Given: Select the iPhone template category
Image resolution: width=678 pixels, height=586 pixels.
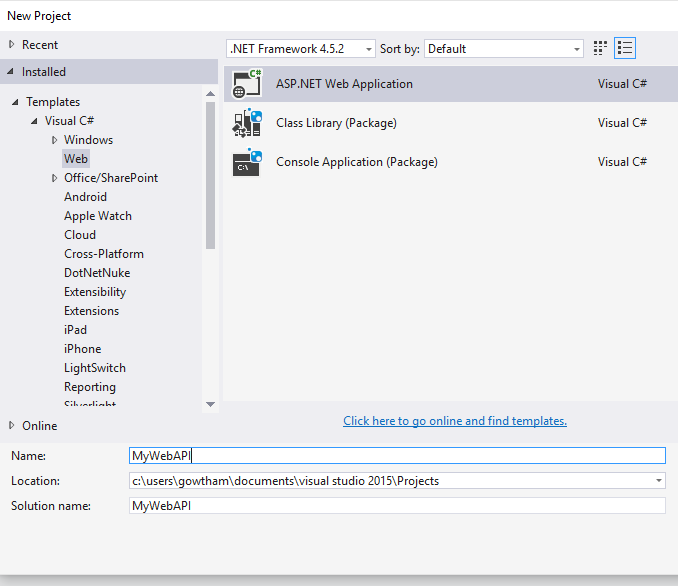Looking at the screenshot, I should point(82,349).
